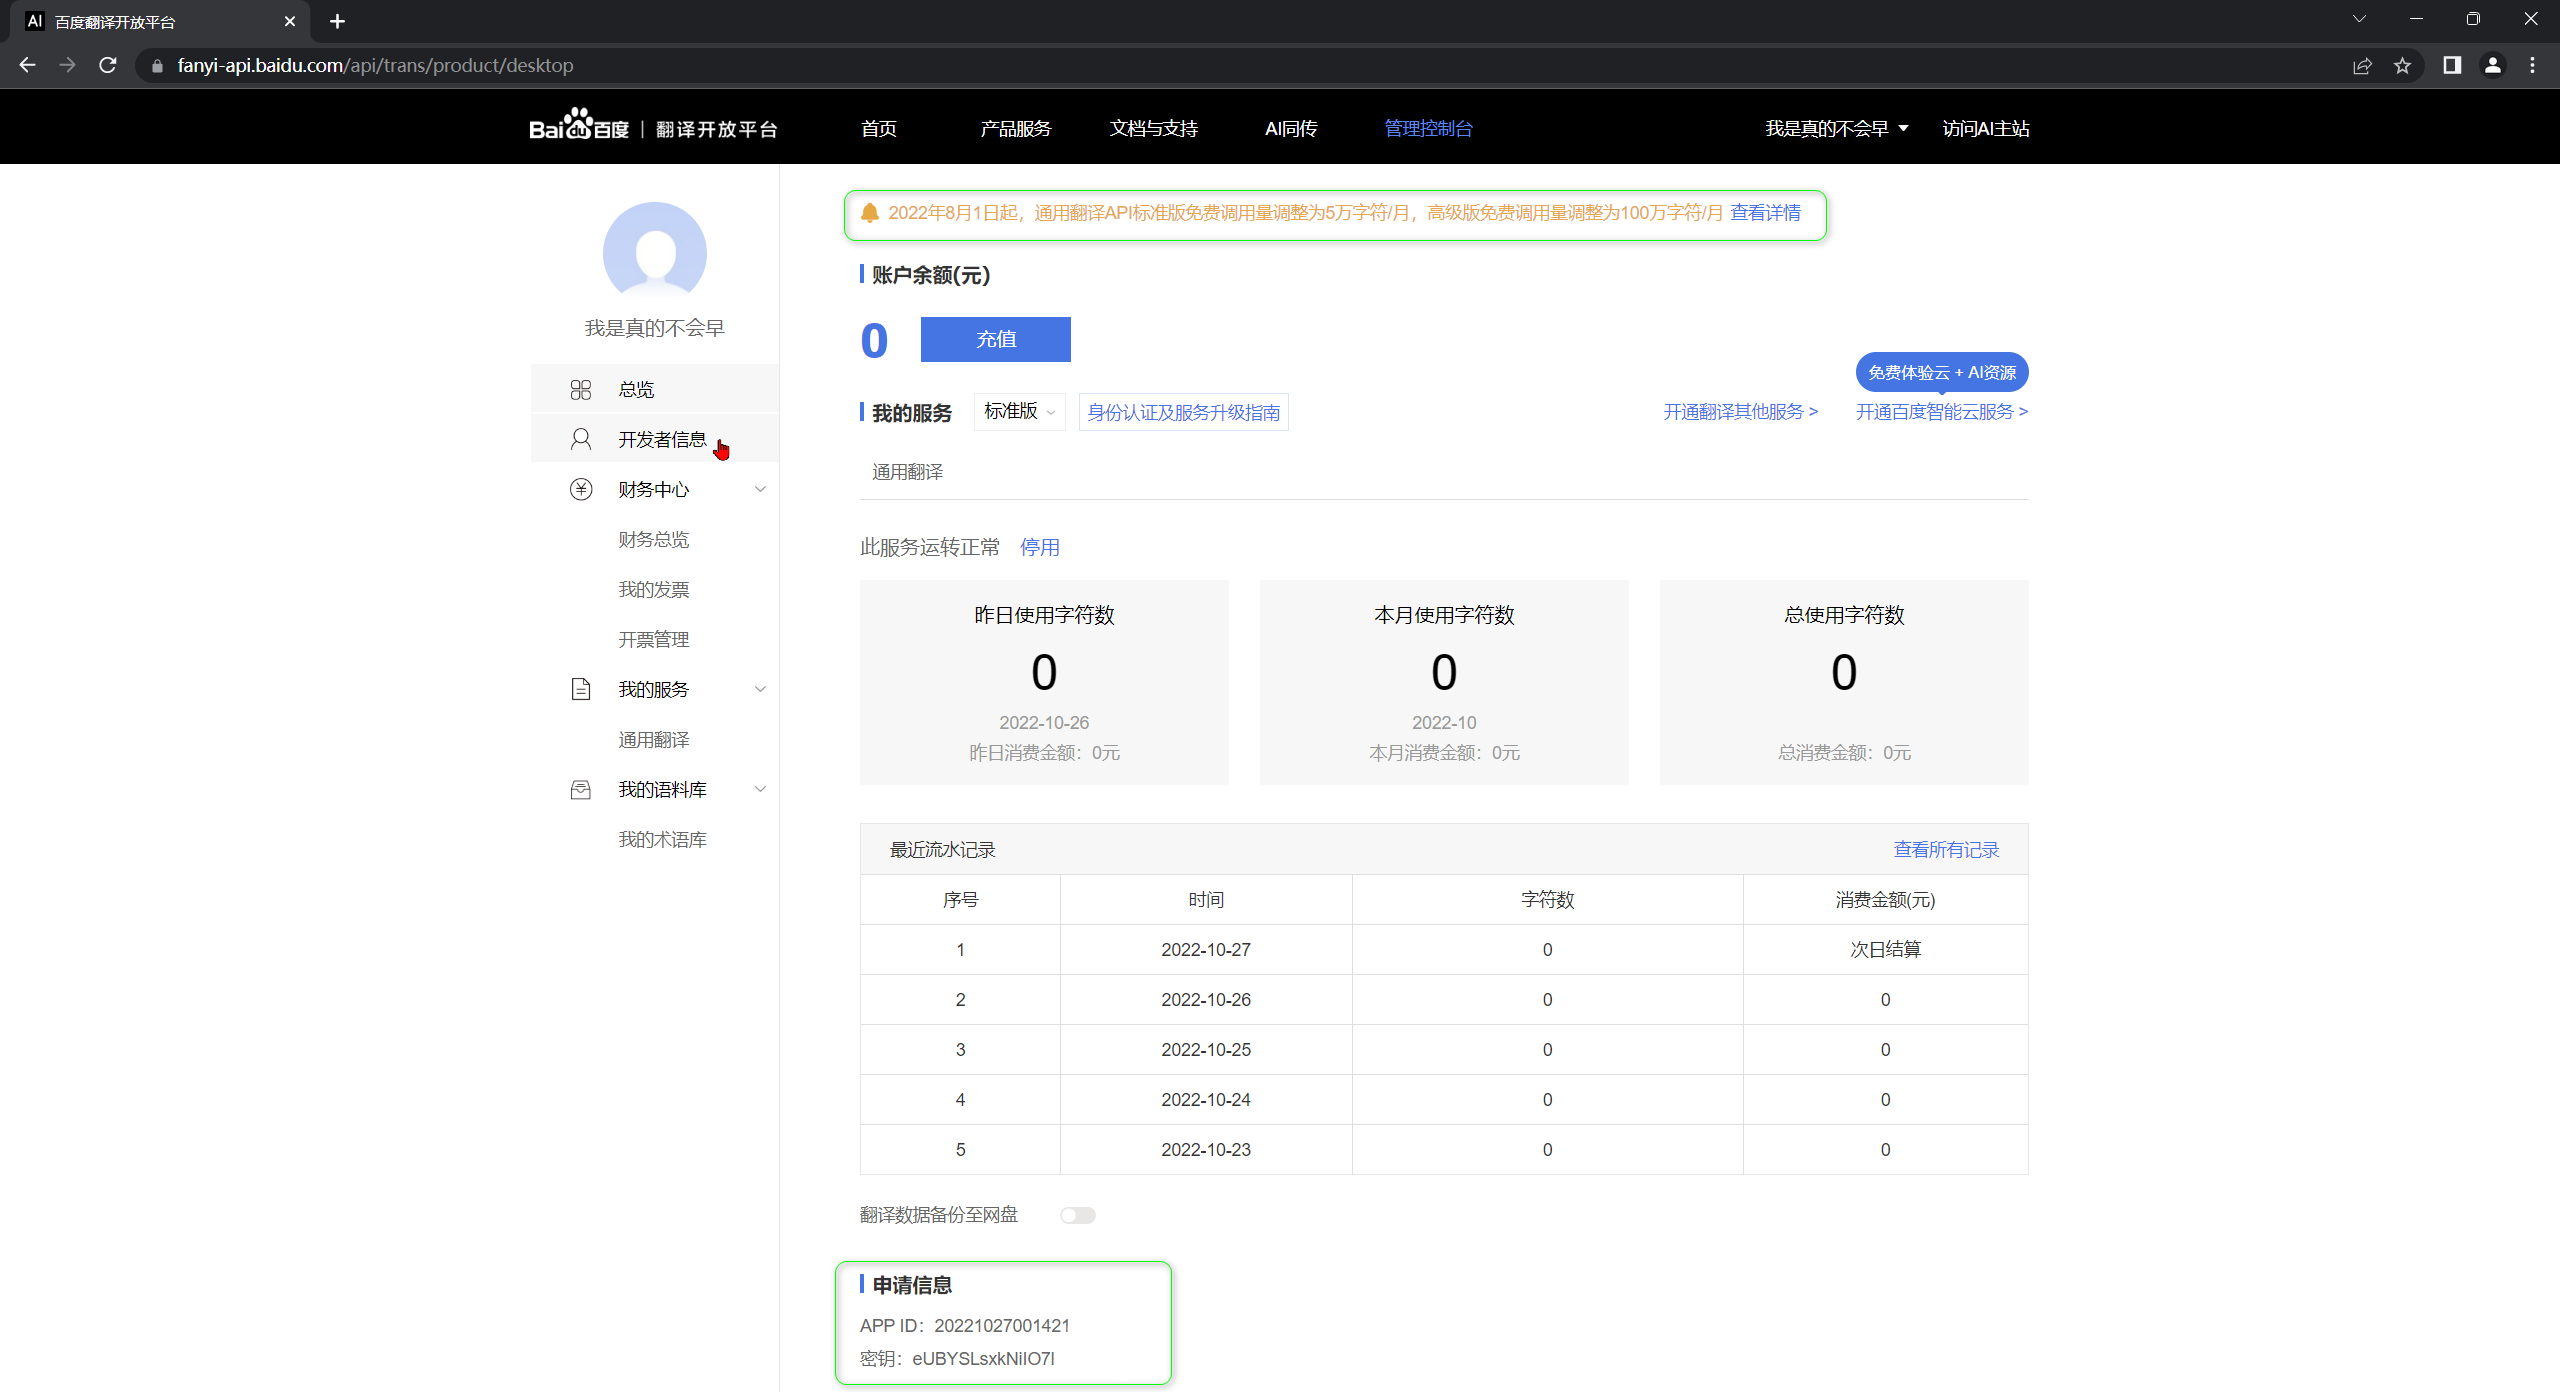Click the 字符数 column header

(1548, 899)
